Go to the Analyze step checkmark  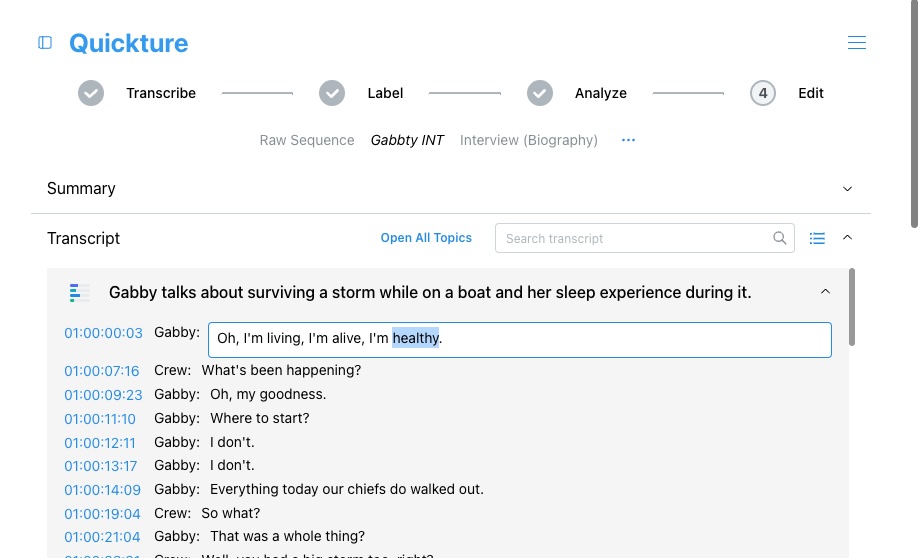(x=540, y=93)
